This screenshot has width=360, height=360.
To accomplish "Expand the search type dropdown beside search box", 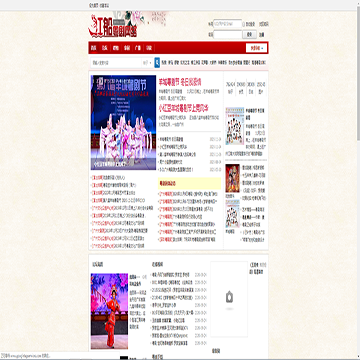I will 147,63.
